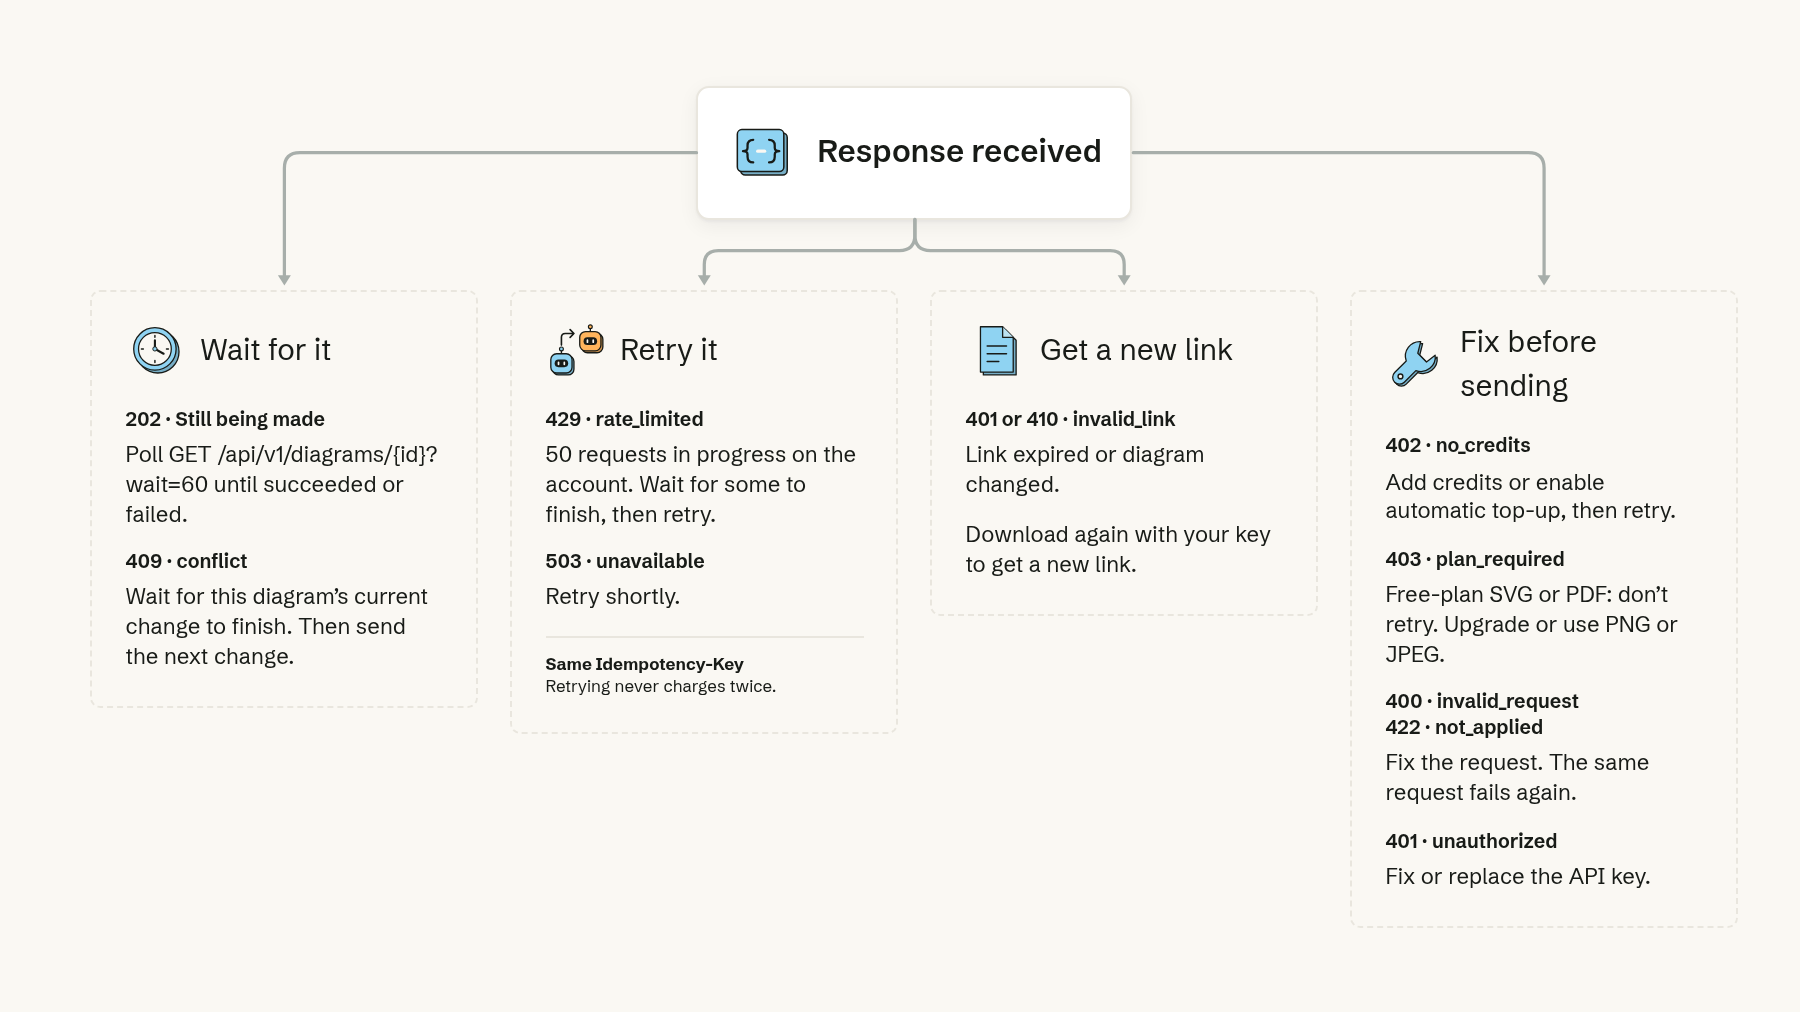Click Download again with your key paragraph
Viewport: 1800px width, 1012px height.
pos(1117,549)
